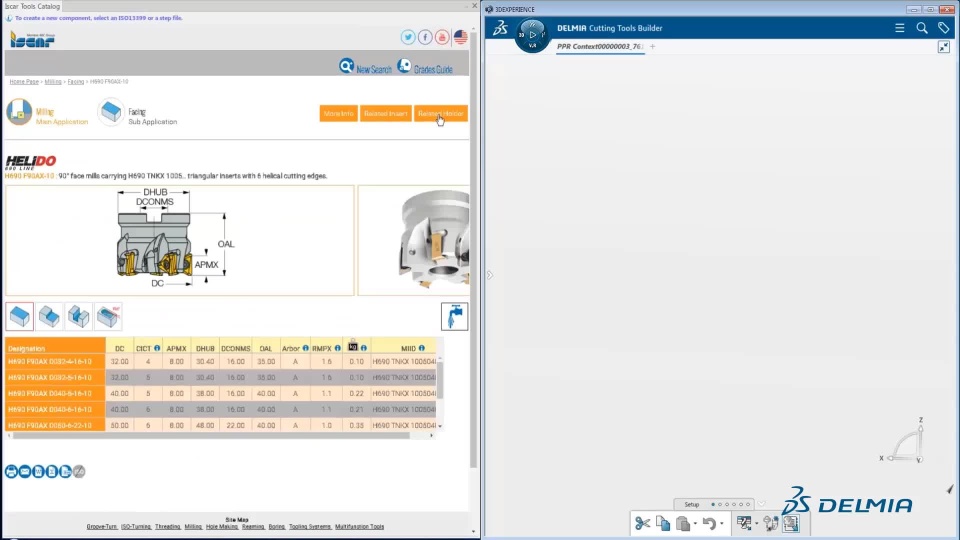Click the horizontal table scrollbar
The image size is (960, 540).
pos(211,435)
